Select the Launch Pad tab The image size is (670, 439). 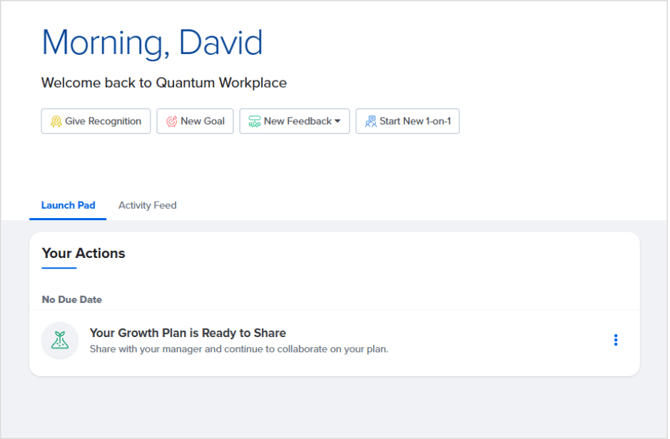[x=68, y=205]
